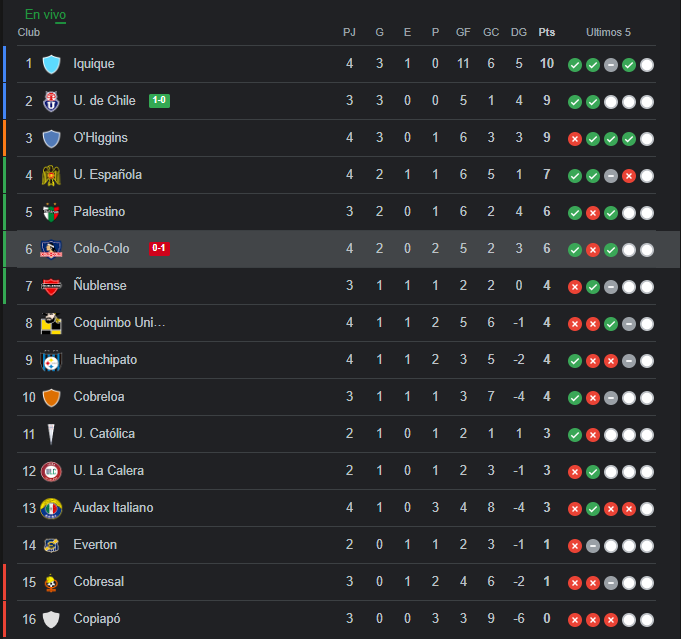Click O'Higgins' red loss result indicator
This screenshot has width=681, height=639.
tap(575, 139)
